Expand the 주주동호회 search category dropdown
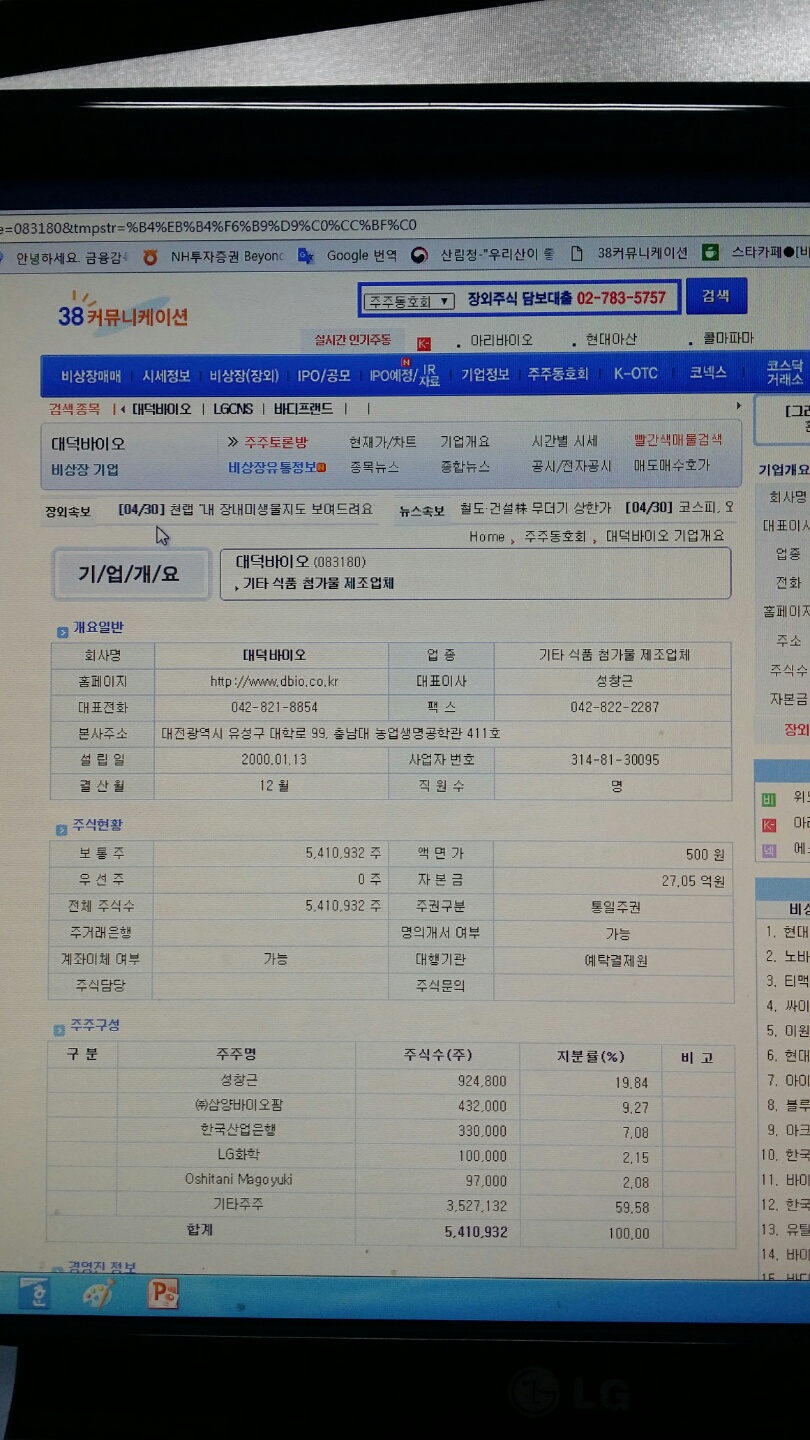Viewport: 810px width, 1440px height. click(409, 300)
